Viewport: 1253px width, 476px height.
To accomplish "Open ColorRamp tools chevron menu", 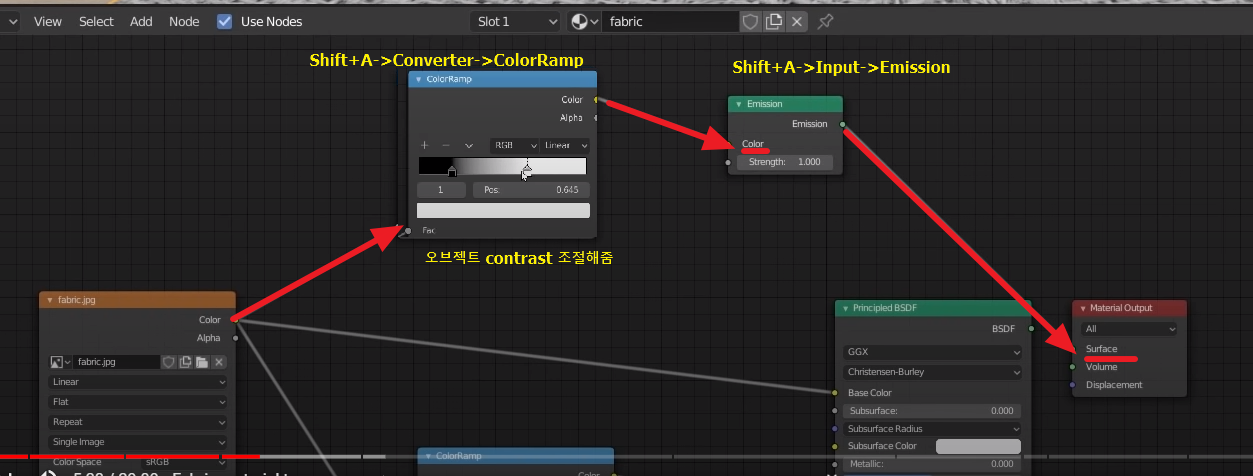I will point(469,146).
